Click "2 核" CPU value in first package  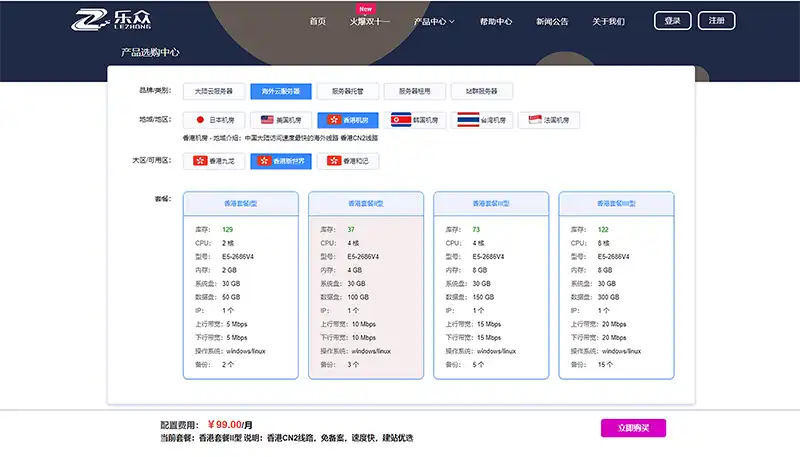tap(228, 243)
